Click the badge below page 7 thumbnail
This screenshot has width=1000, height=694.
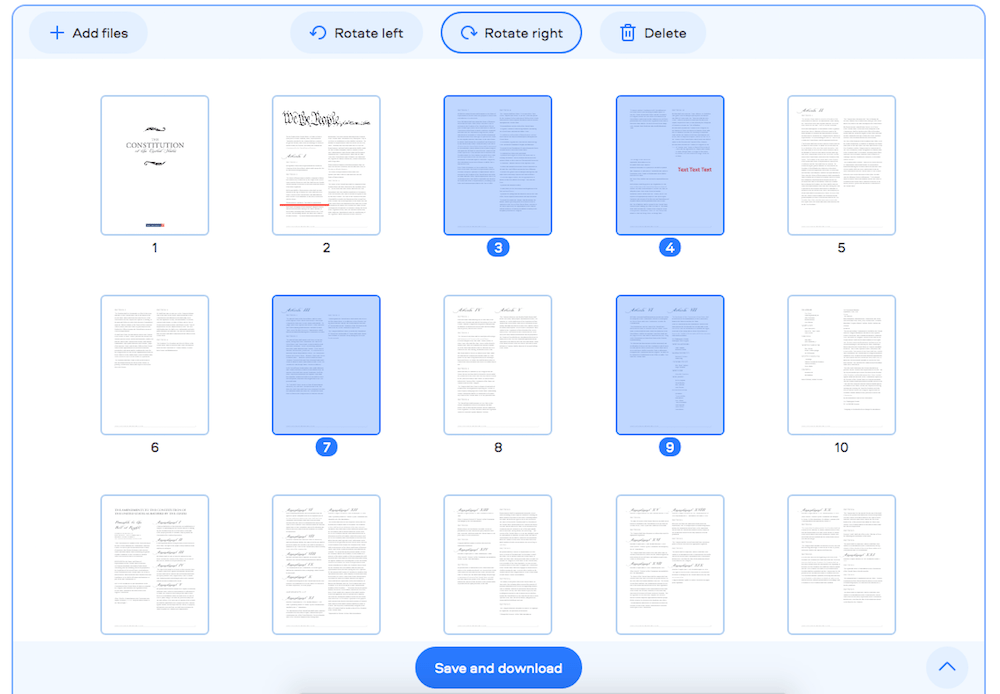click(x=326, y=447)
